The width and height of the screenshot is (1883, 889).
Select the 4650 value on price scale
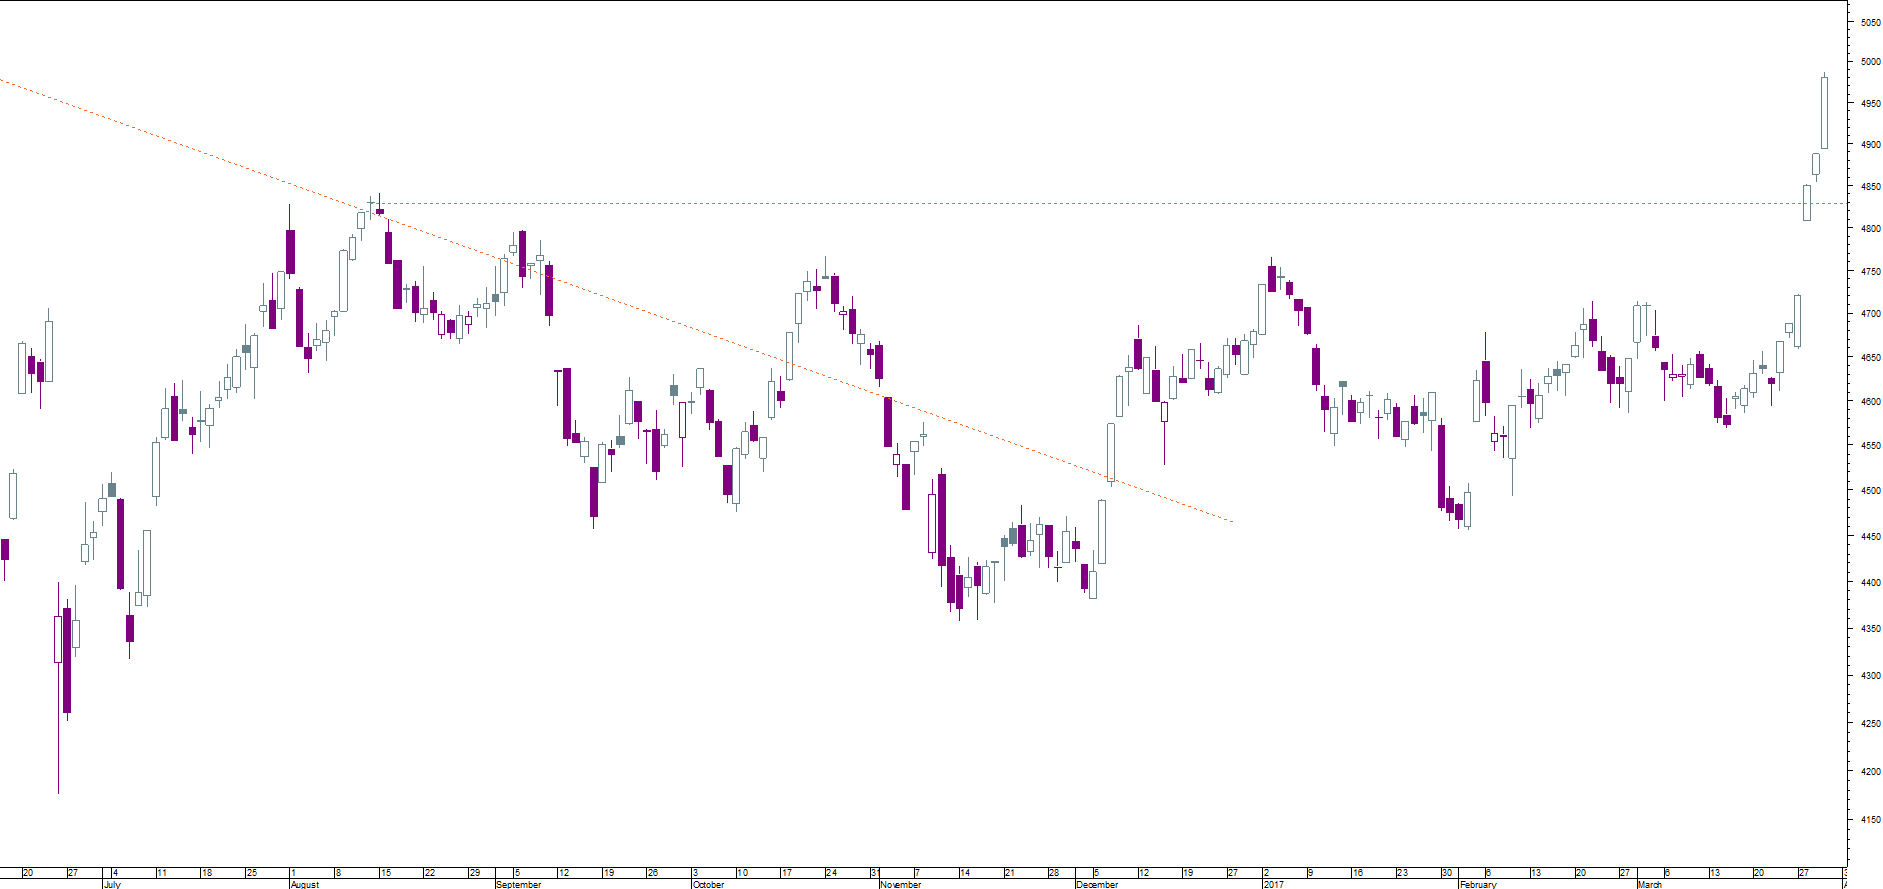click(x=1870, y=358)
